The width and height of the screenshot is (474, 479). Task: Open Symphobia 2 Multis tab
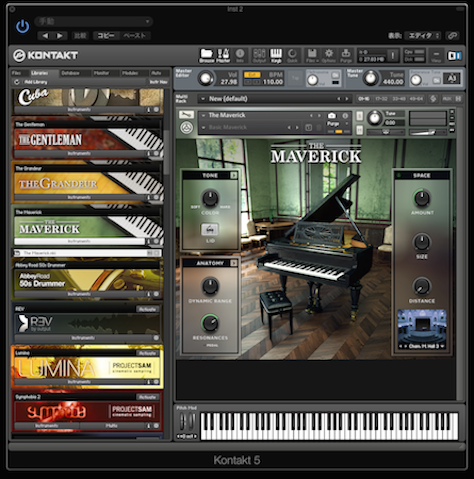pyautogui.click(x=111, y=426)
